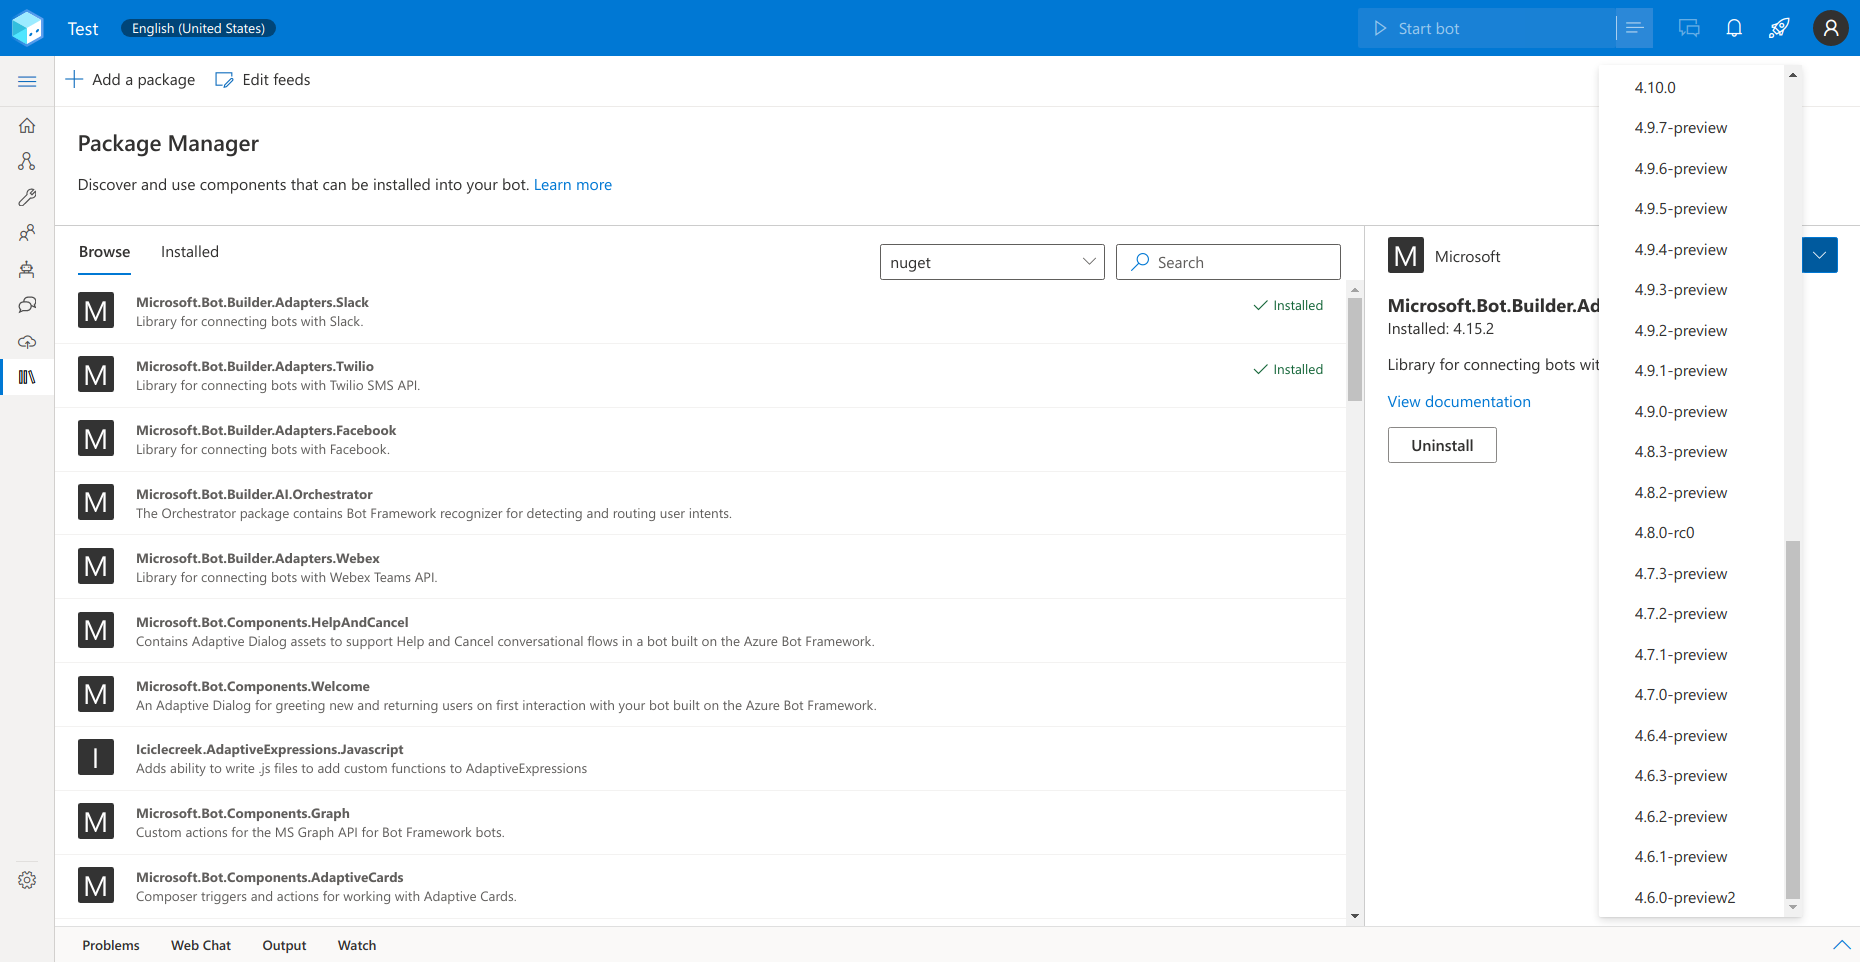Image resolution: width=1860 pixels, height=962 pixels.
Task: Select Iciclecreek.AdaptiveExpressions.Javascript package
Action: (x=700, y=759)
